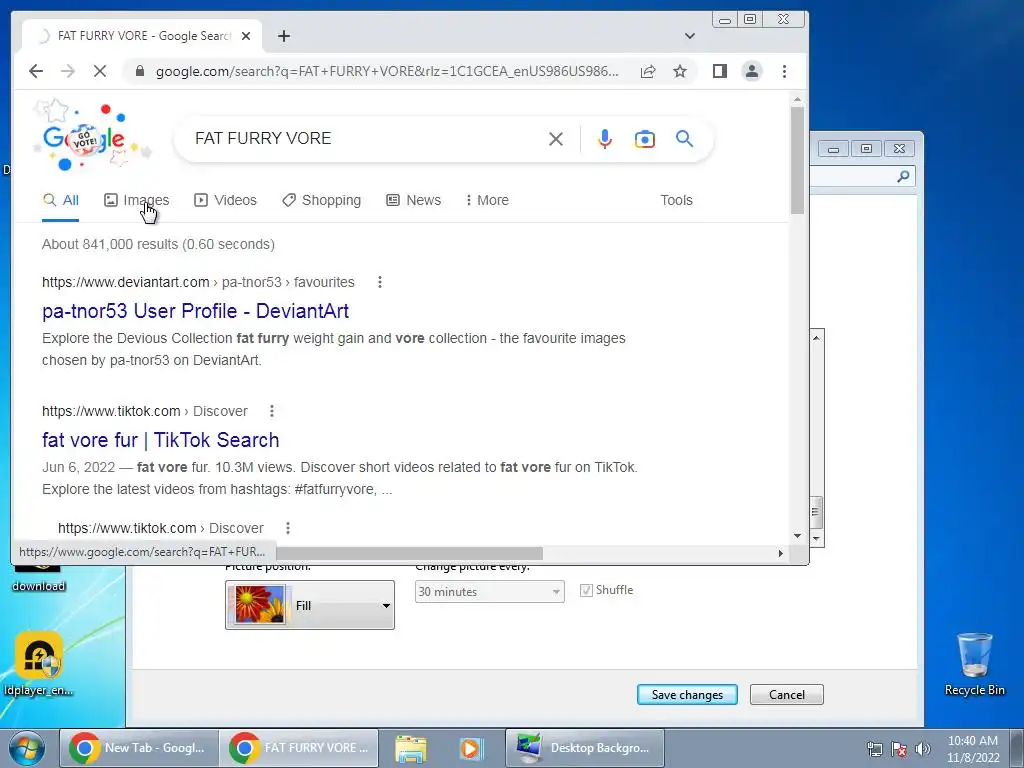
Task: Click the Chrome horizontal scrollbar thumb
Action: [x=409, y=553]
